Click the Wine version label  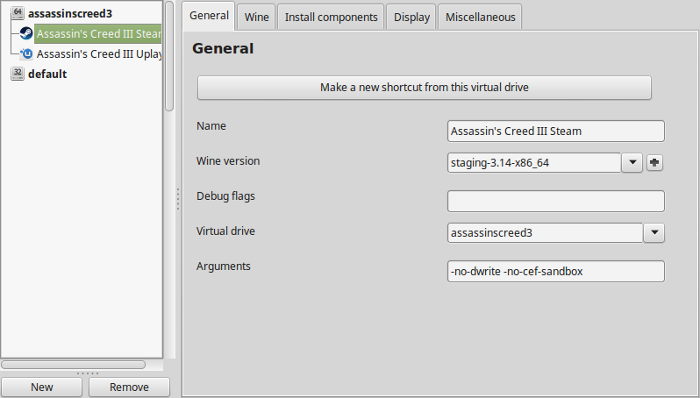(228, 161)
